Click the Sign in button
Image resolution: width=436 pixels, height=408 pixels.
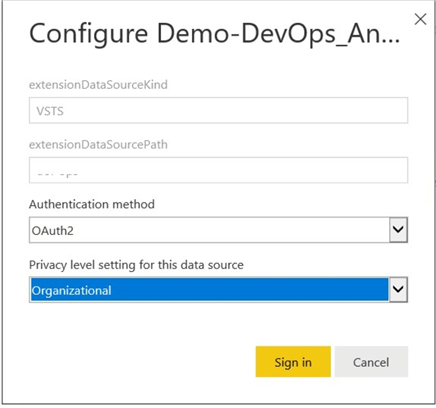pos(293,362)
